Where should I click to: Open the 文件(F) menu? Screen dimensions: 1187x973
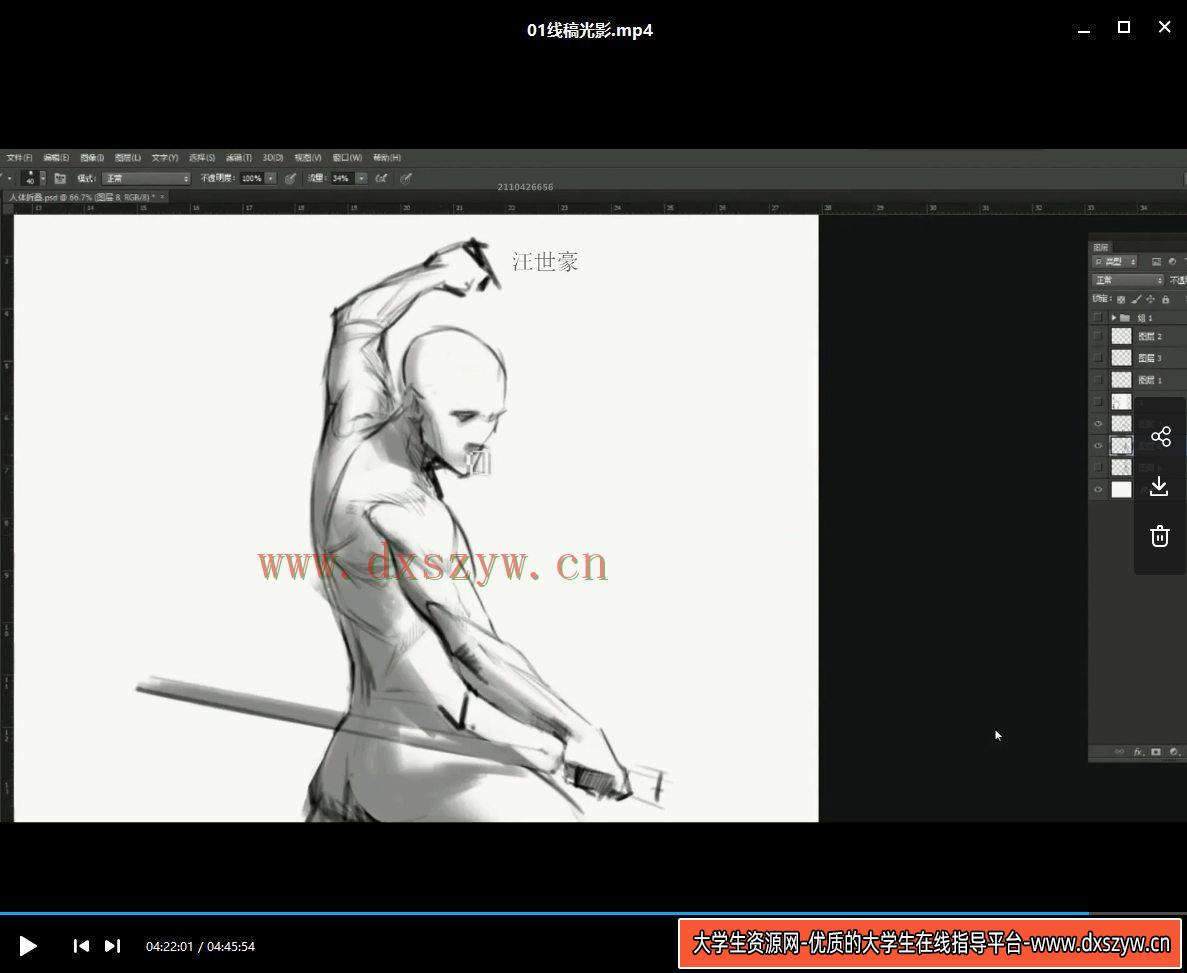pos(19,157)
